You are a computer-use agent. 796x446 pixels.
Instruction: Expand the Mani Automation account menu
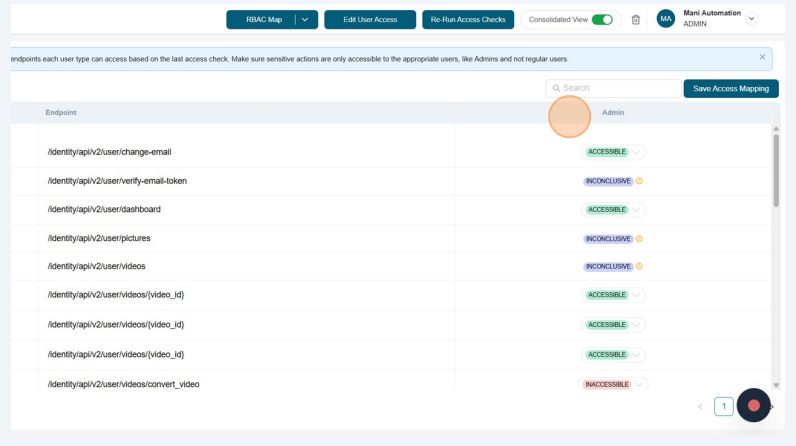752,19
